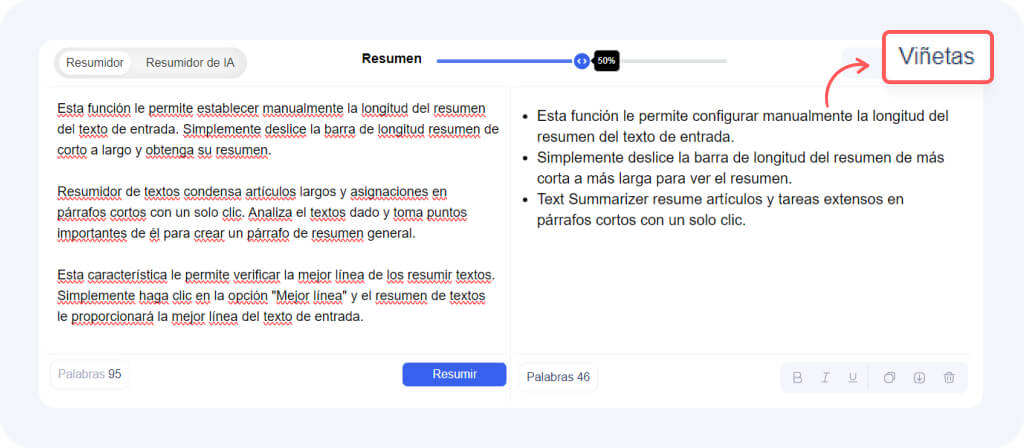The height and width of the screenshot is (448, 1024).
Task: Click the summary length slider handle
Action: click(581, 61)
